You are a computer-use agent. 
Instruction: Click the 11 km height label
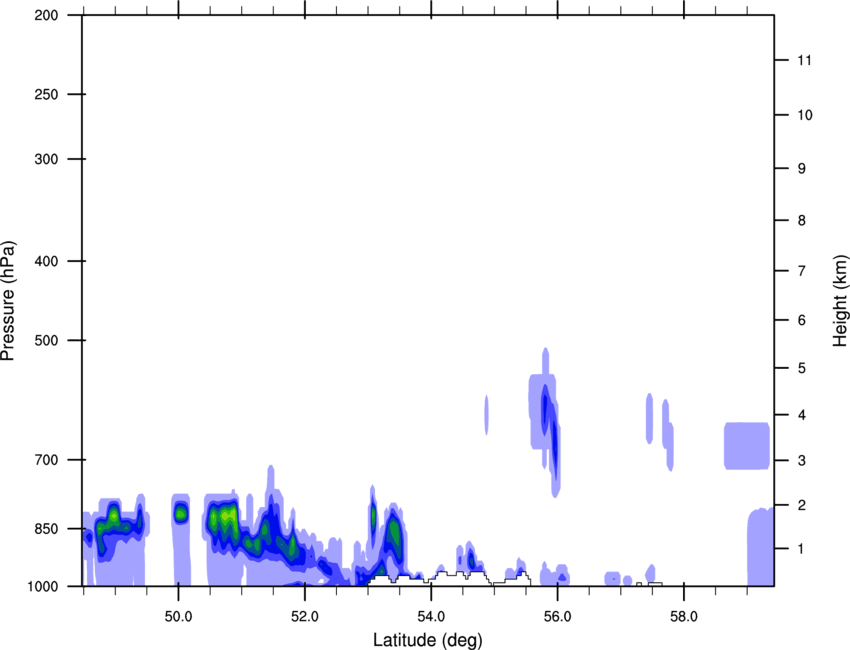[804, 60]
